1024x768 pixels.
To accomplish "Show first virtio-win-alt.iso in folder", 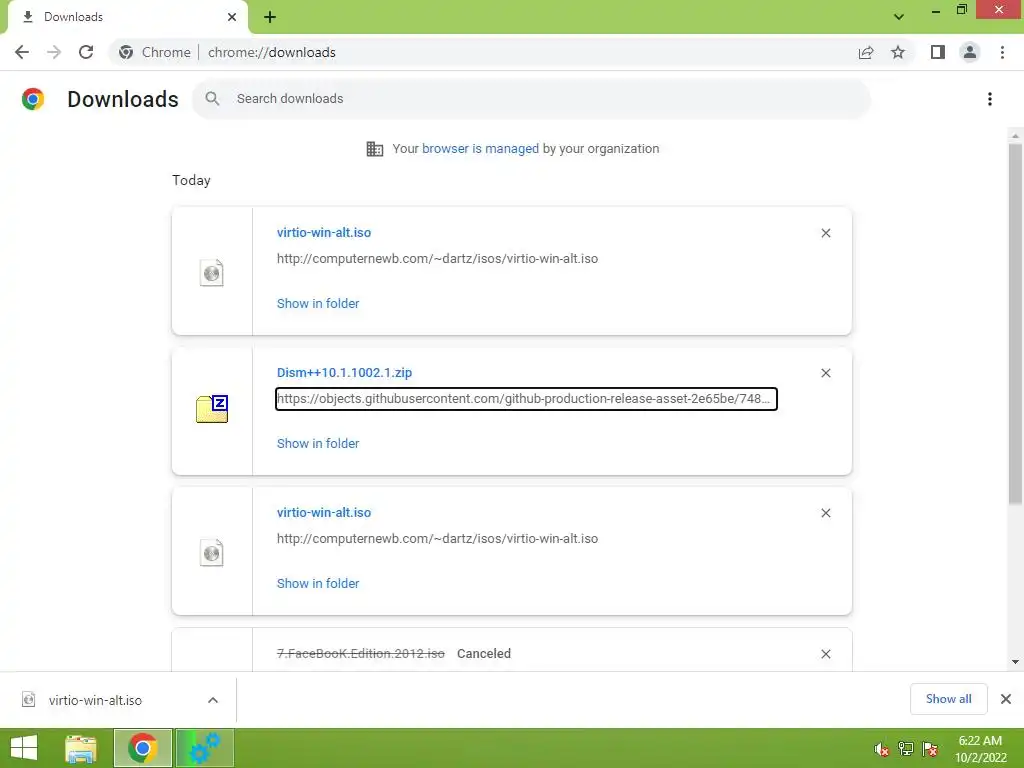I will (318, 304).
